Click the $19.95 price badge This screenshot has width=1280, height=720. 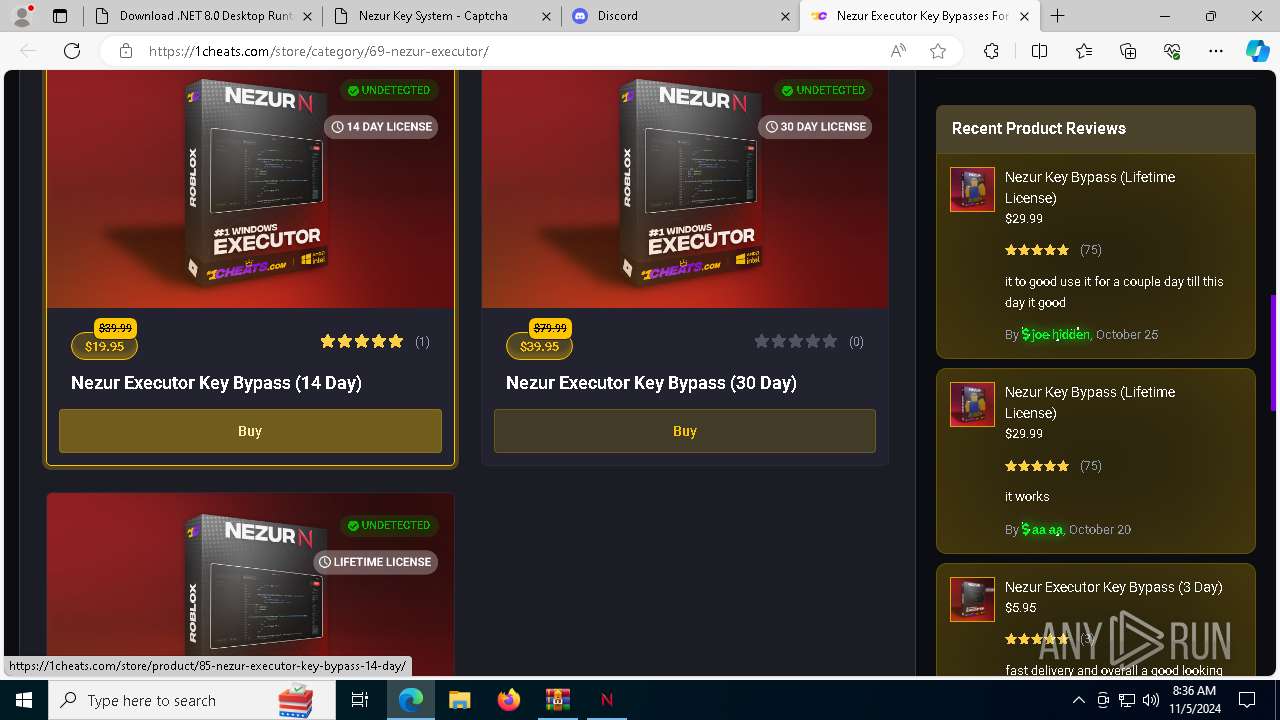pyautogui.click(x=104, y=347)
